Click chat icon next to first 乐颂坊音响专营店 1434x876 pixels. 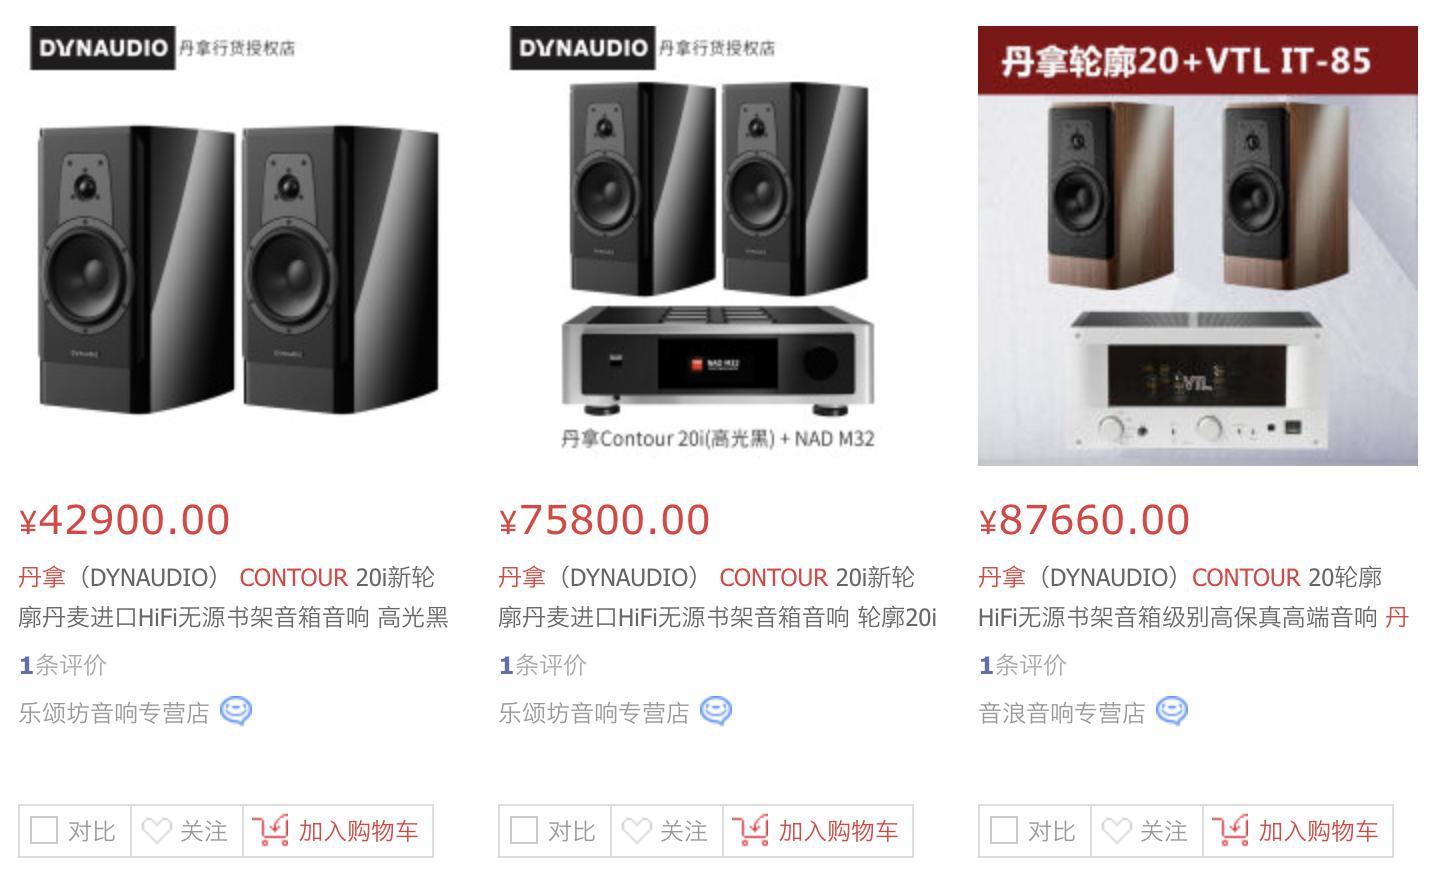click(x=236, y=711)
